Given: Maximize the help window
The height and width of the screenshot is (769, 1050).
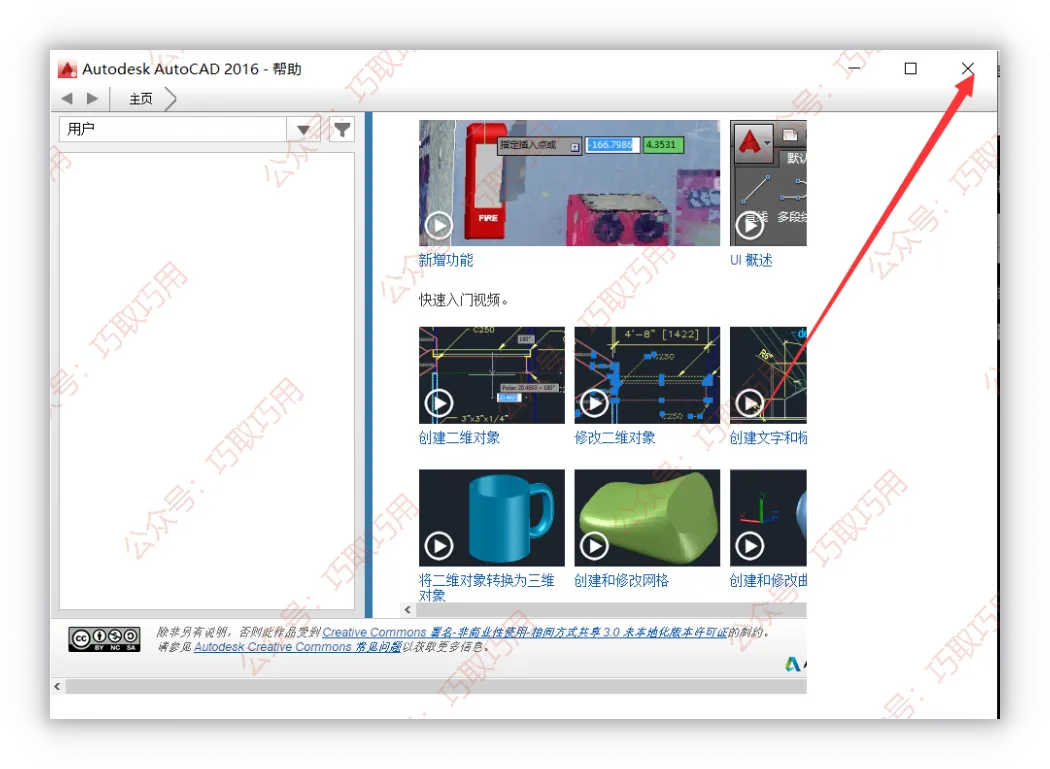Looking at the screenshot, I should click(911, 68).
